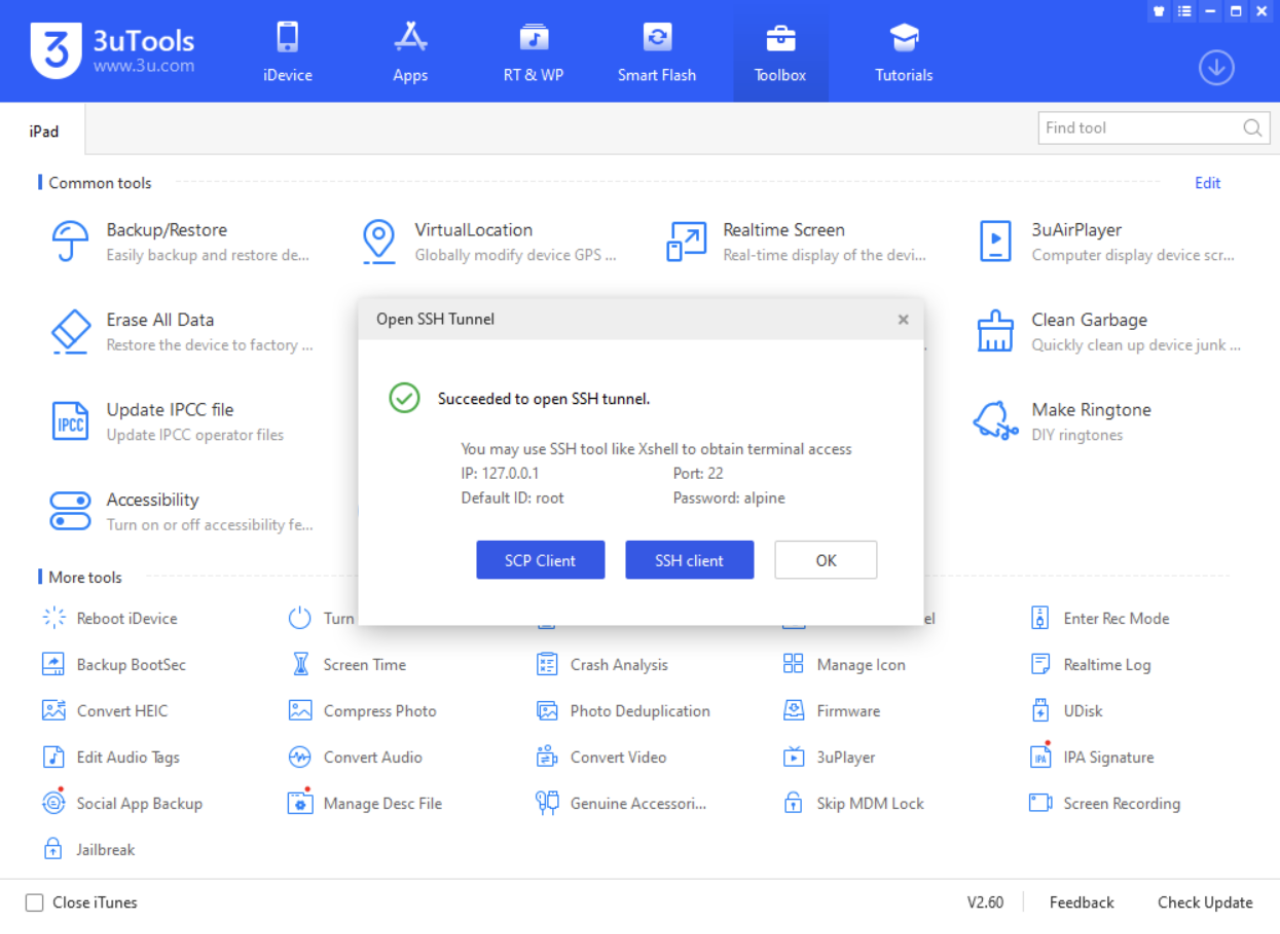The width and height of the screenshot is (1280, 934).
Task: Open the Jailbreak tool
Action: tap(89, 849)
